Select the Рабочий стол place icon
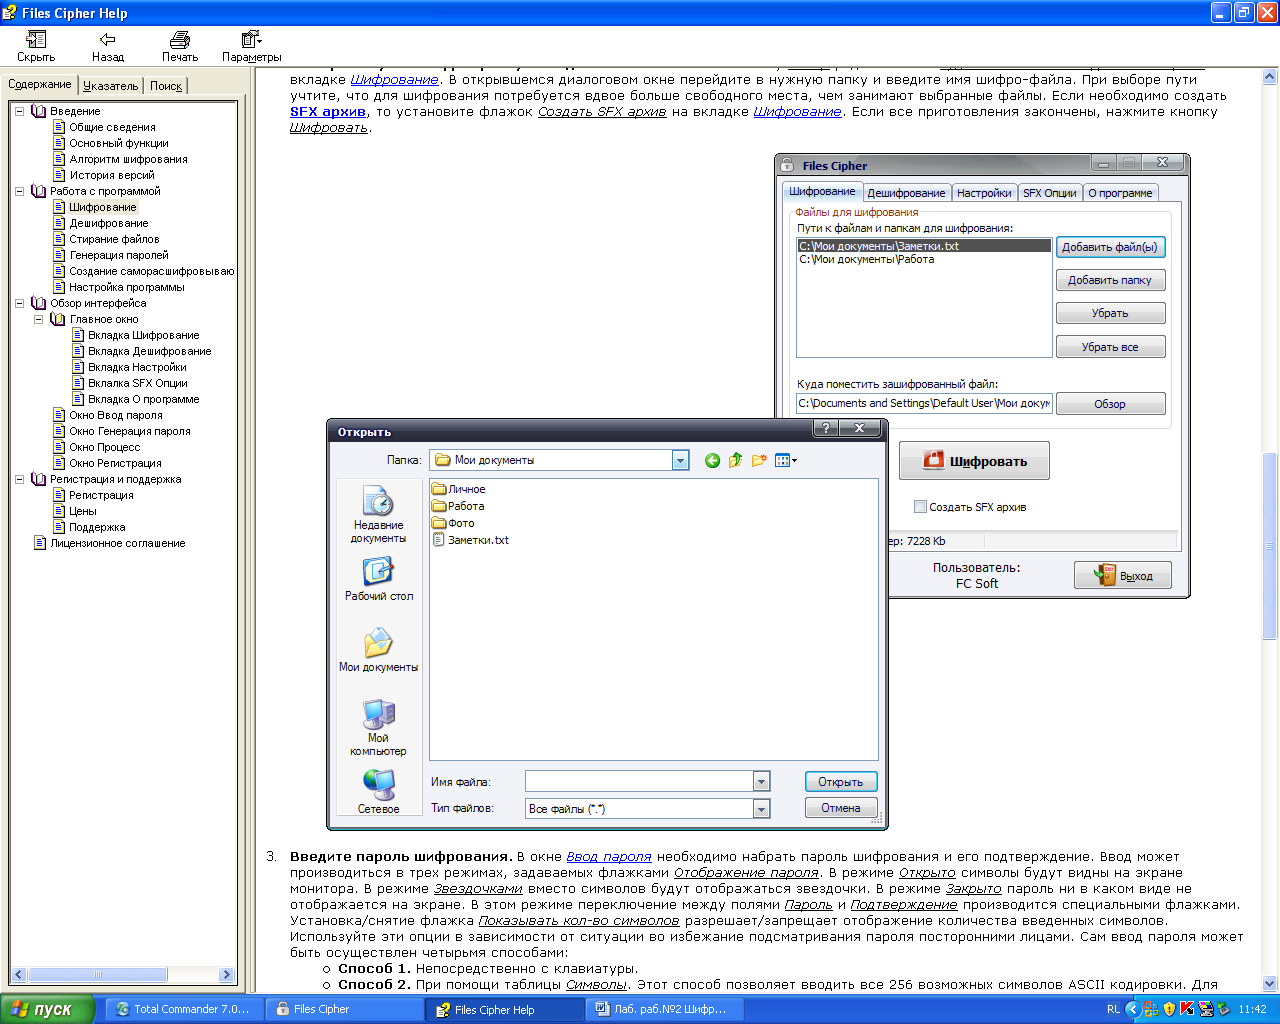 pos(378,578)
